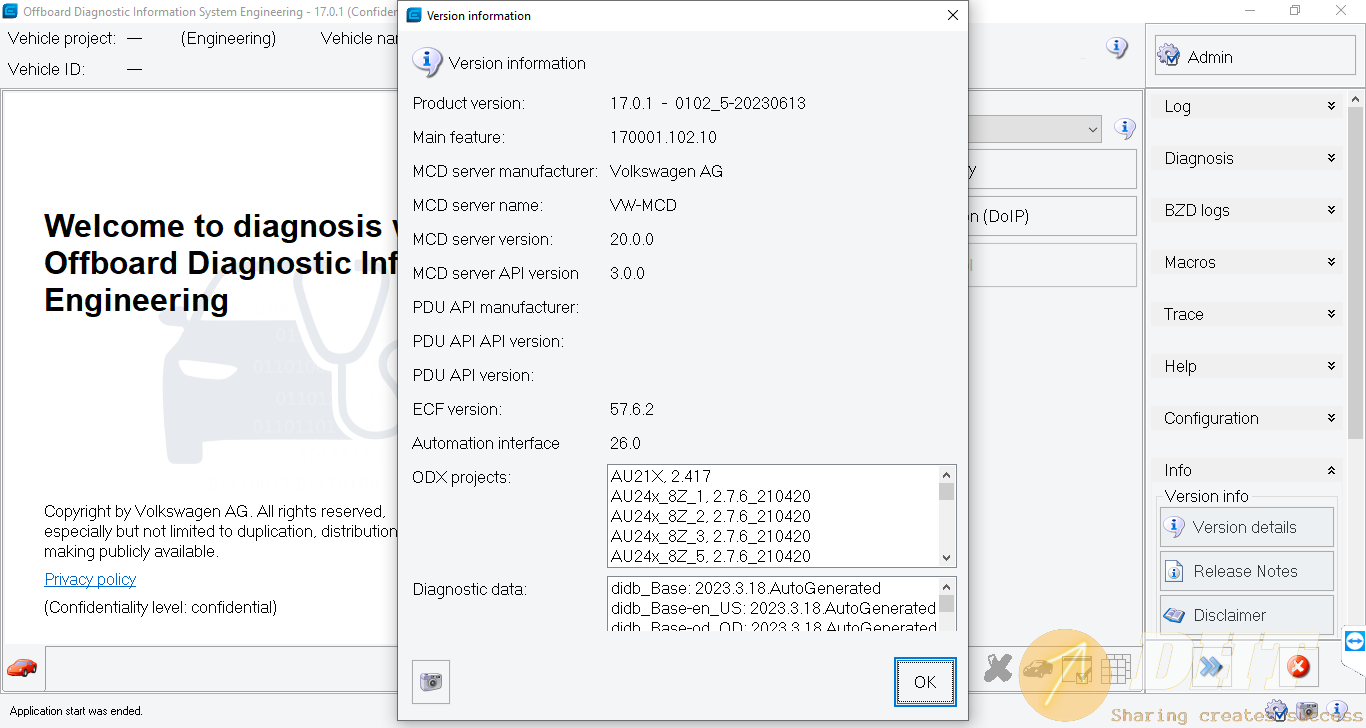Collapse the Info section
The image size is (1366, 728).
pyautogui.click(x=1247, y=470)
